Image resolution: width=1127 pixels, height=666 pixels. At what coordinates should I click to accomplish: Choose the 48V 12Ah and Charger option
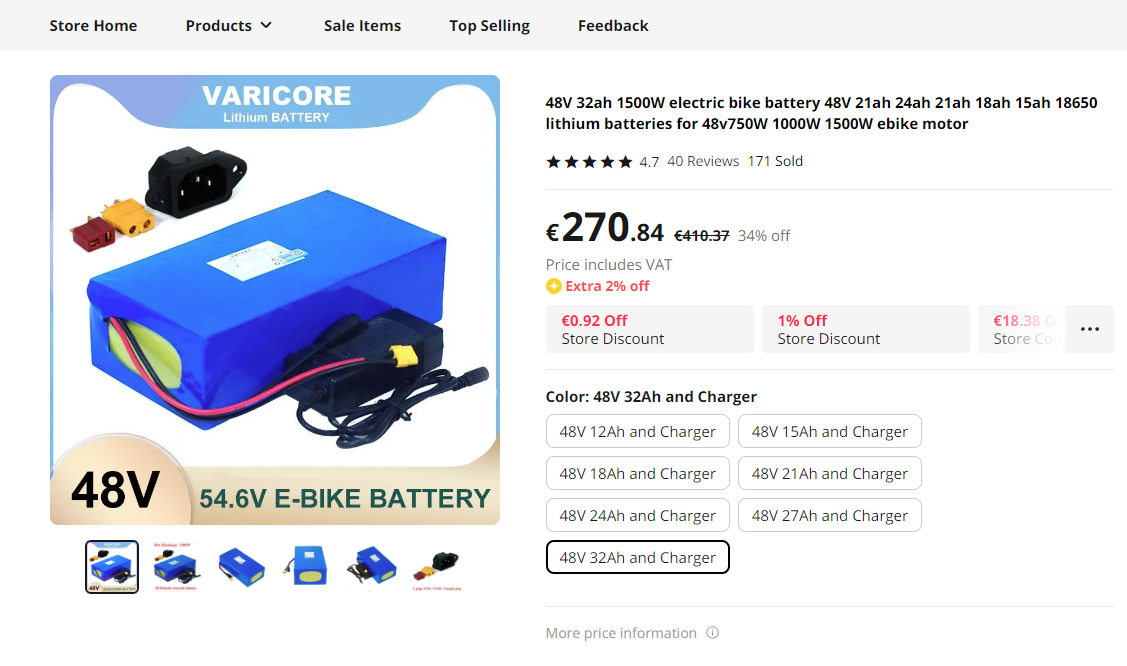(x=638, y=431)
